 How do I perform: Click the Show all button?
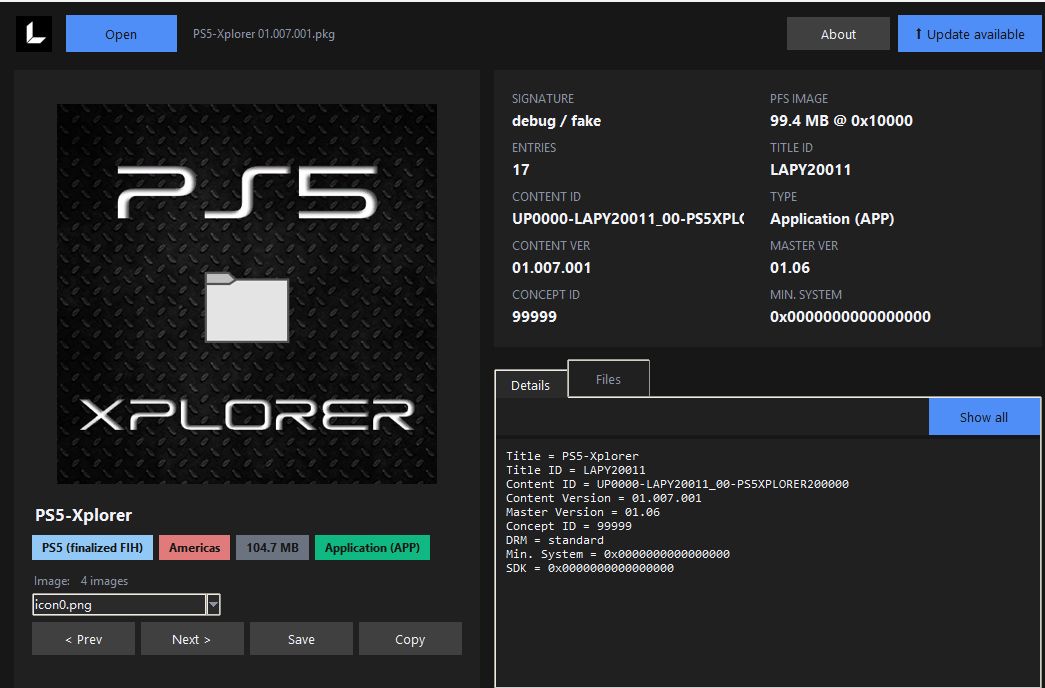pos(984,417)
